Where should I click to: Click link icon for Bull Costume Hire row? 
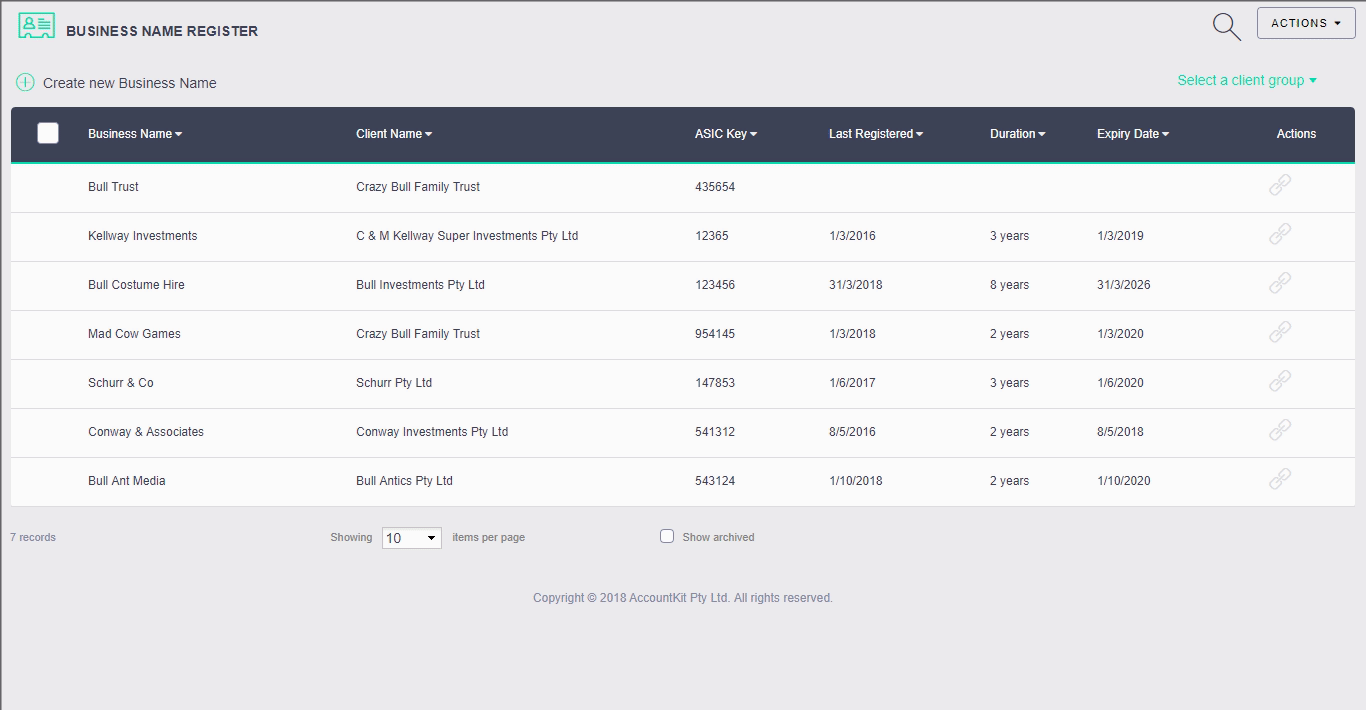click(1280, 283)
